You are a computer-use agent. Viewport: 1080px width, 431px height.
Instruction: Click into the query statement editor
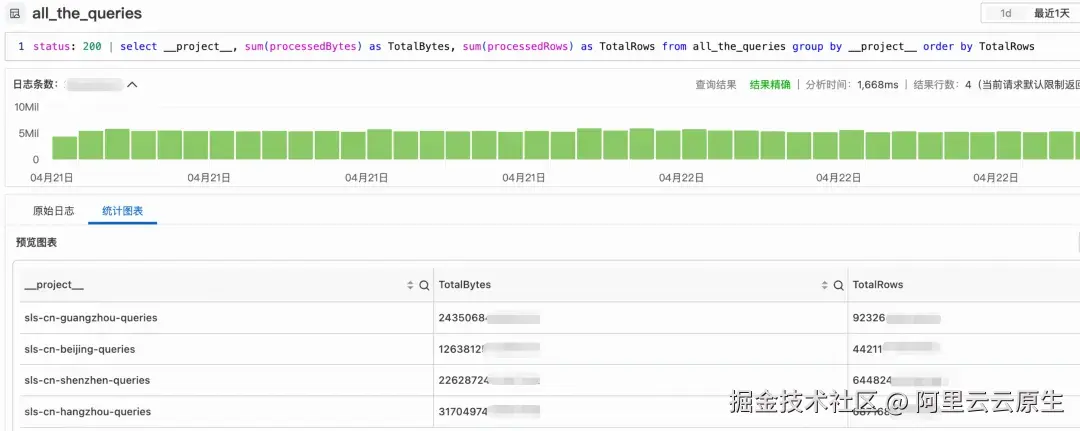542,47
